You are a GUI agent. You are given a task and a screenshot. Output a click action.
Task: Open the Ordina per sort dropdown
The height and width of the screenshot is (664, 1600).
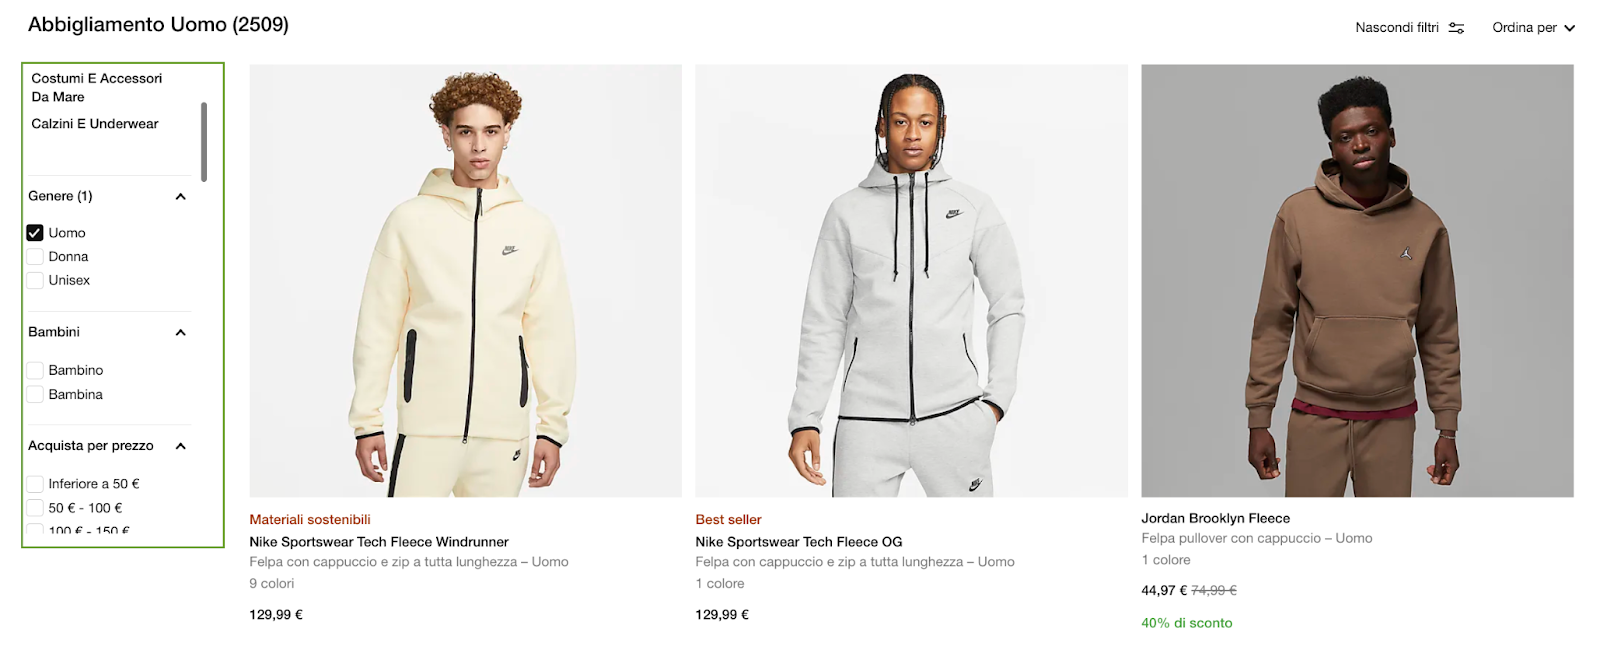pyautogui.click(x=1533, y=28)
